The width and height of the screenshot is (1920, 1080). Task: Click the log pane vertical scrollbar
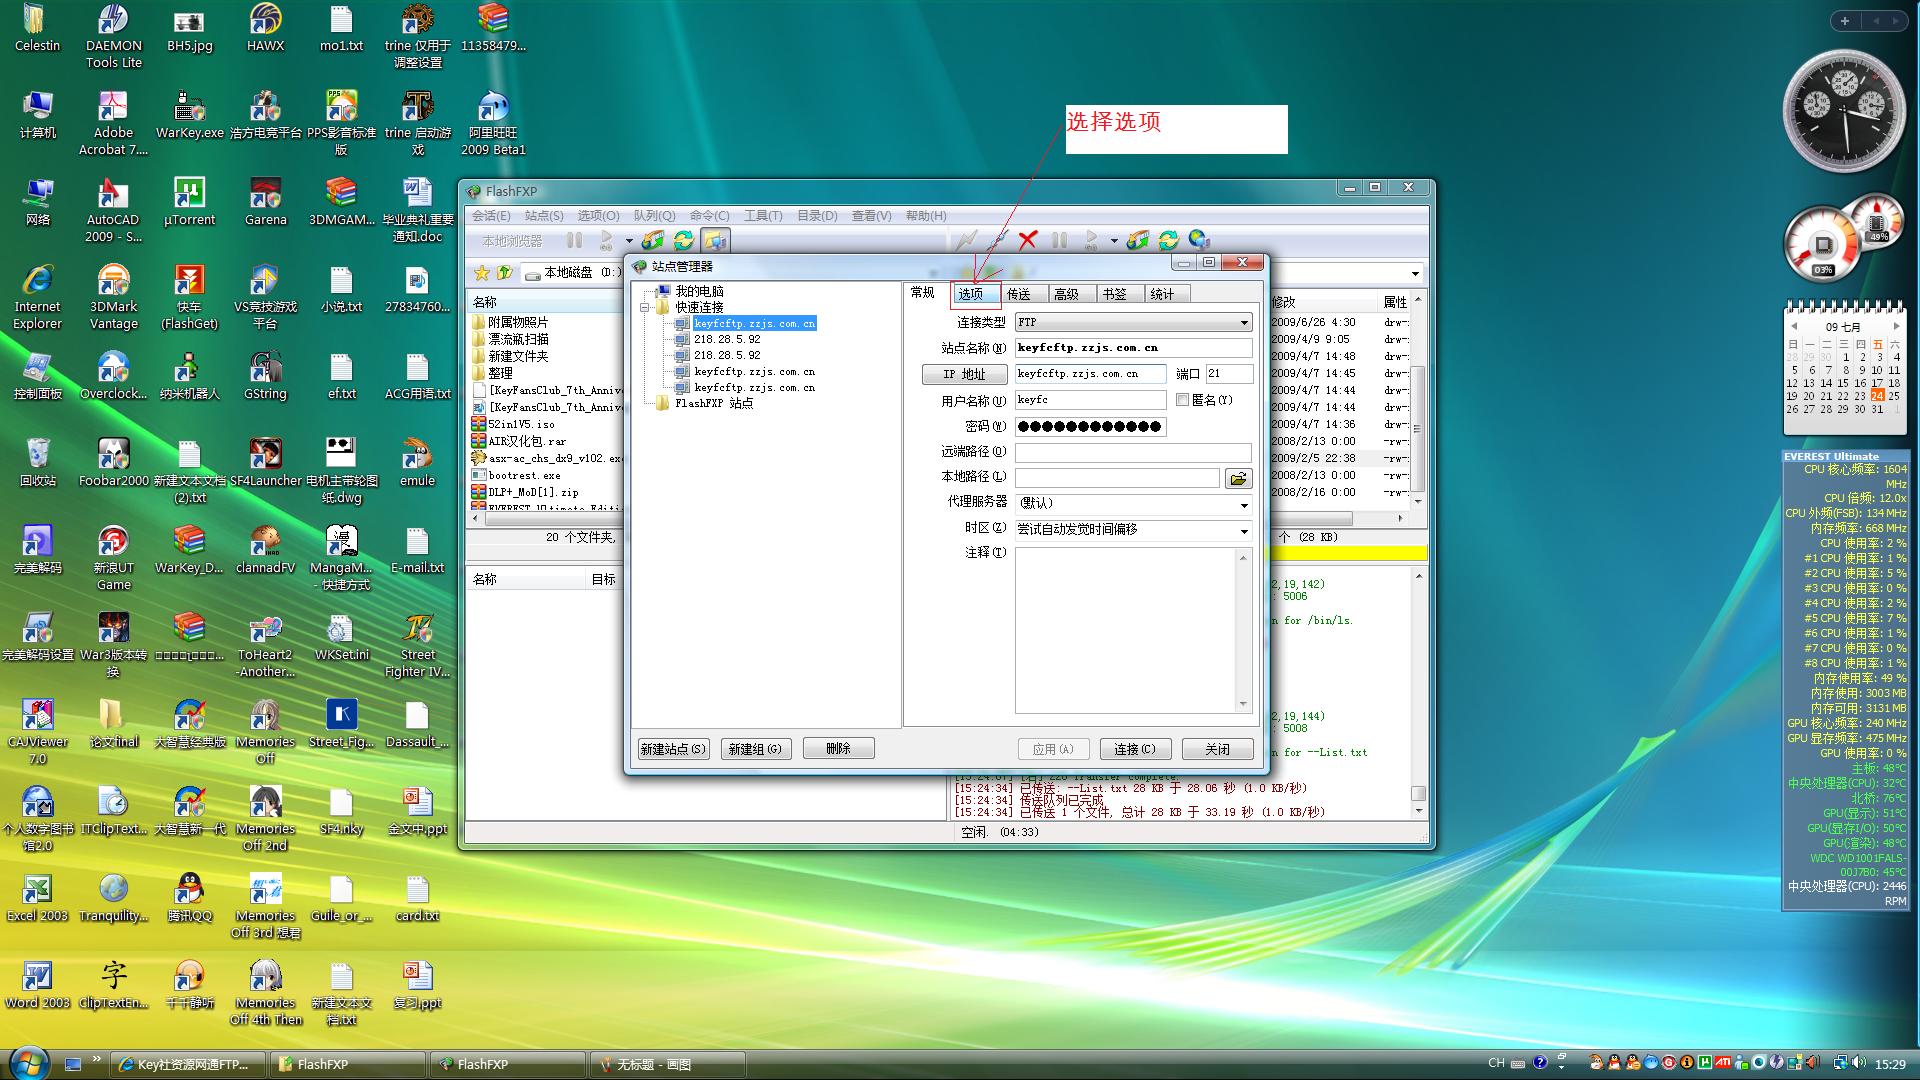click(x=1418, y=693)
